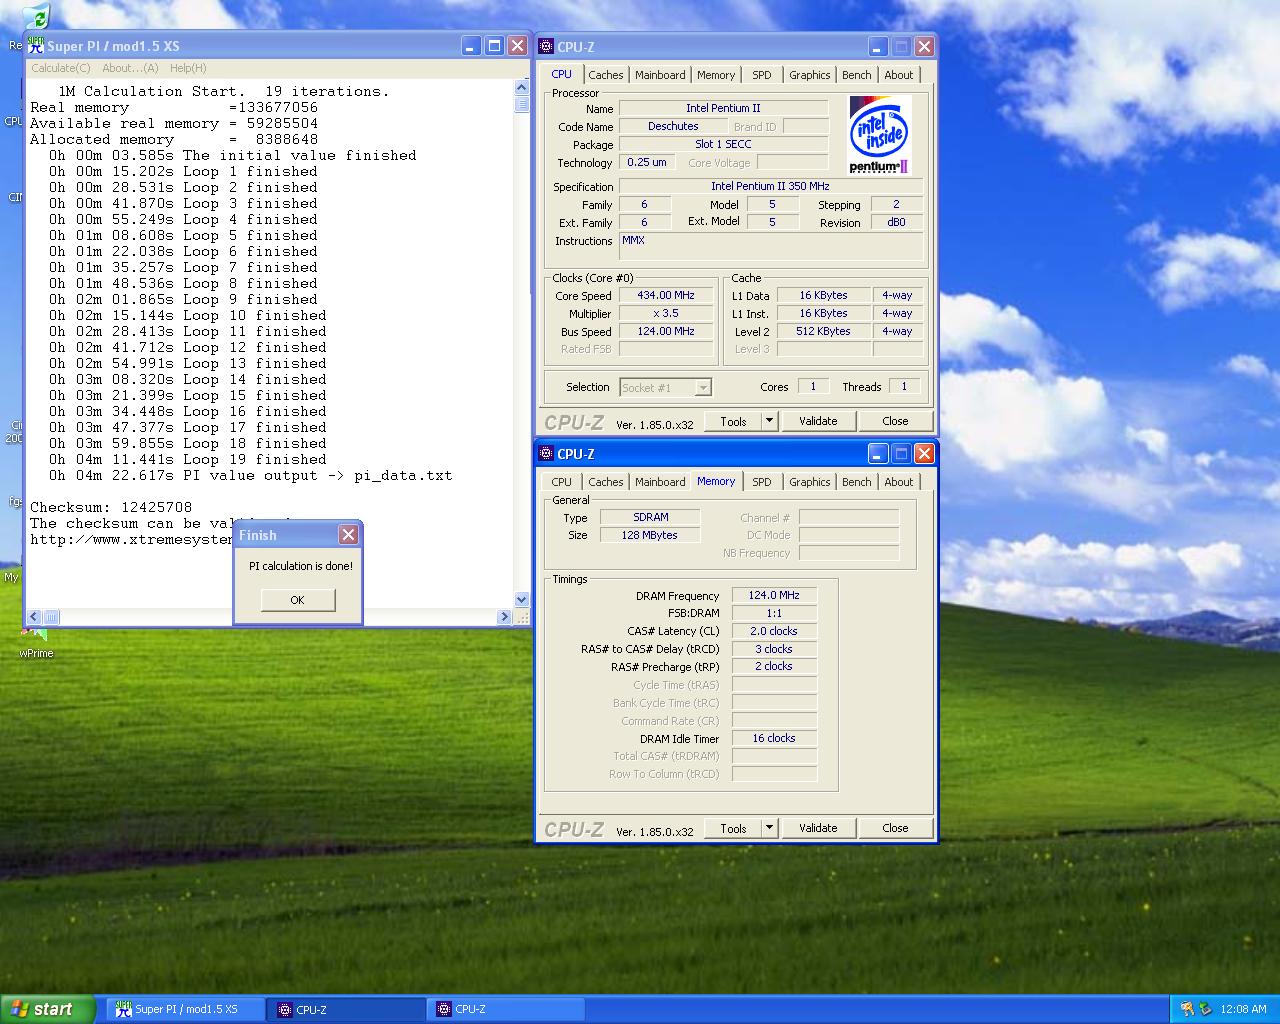The height and width of the screenshot is (1024, 1280).
Task: Click the Deschutes code name field
Action: pyautogui.click(x=673, y=126)
